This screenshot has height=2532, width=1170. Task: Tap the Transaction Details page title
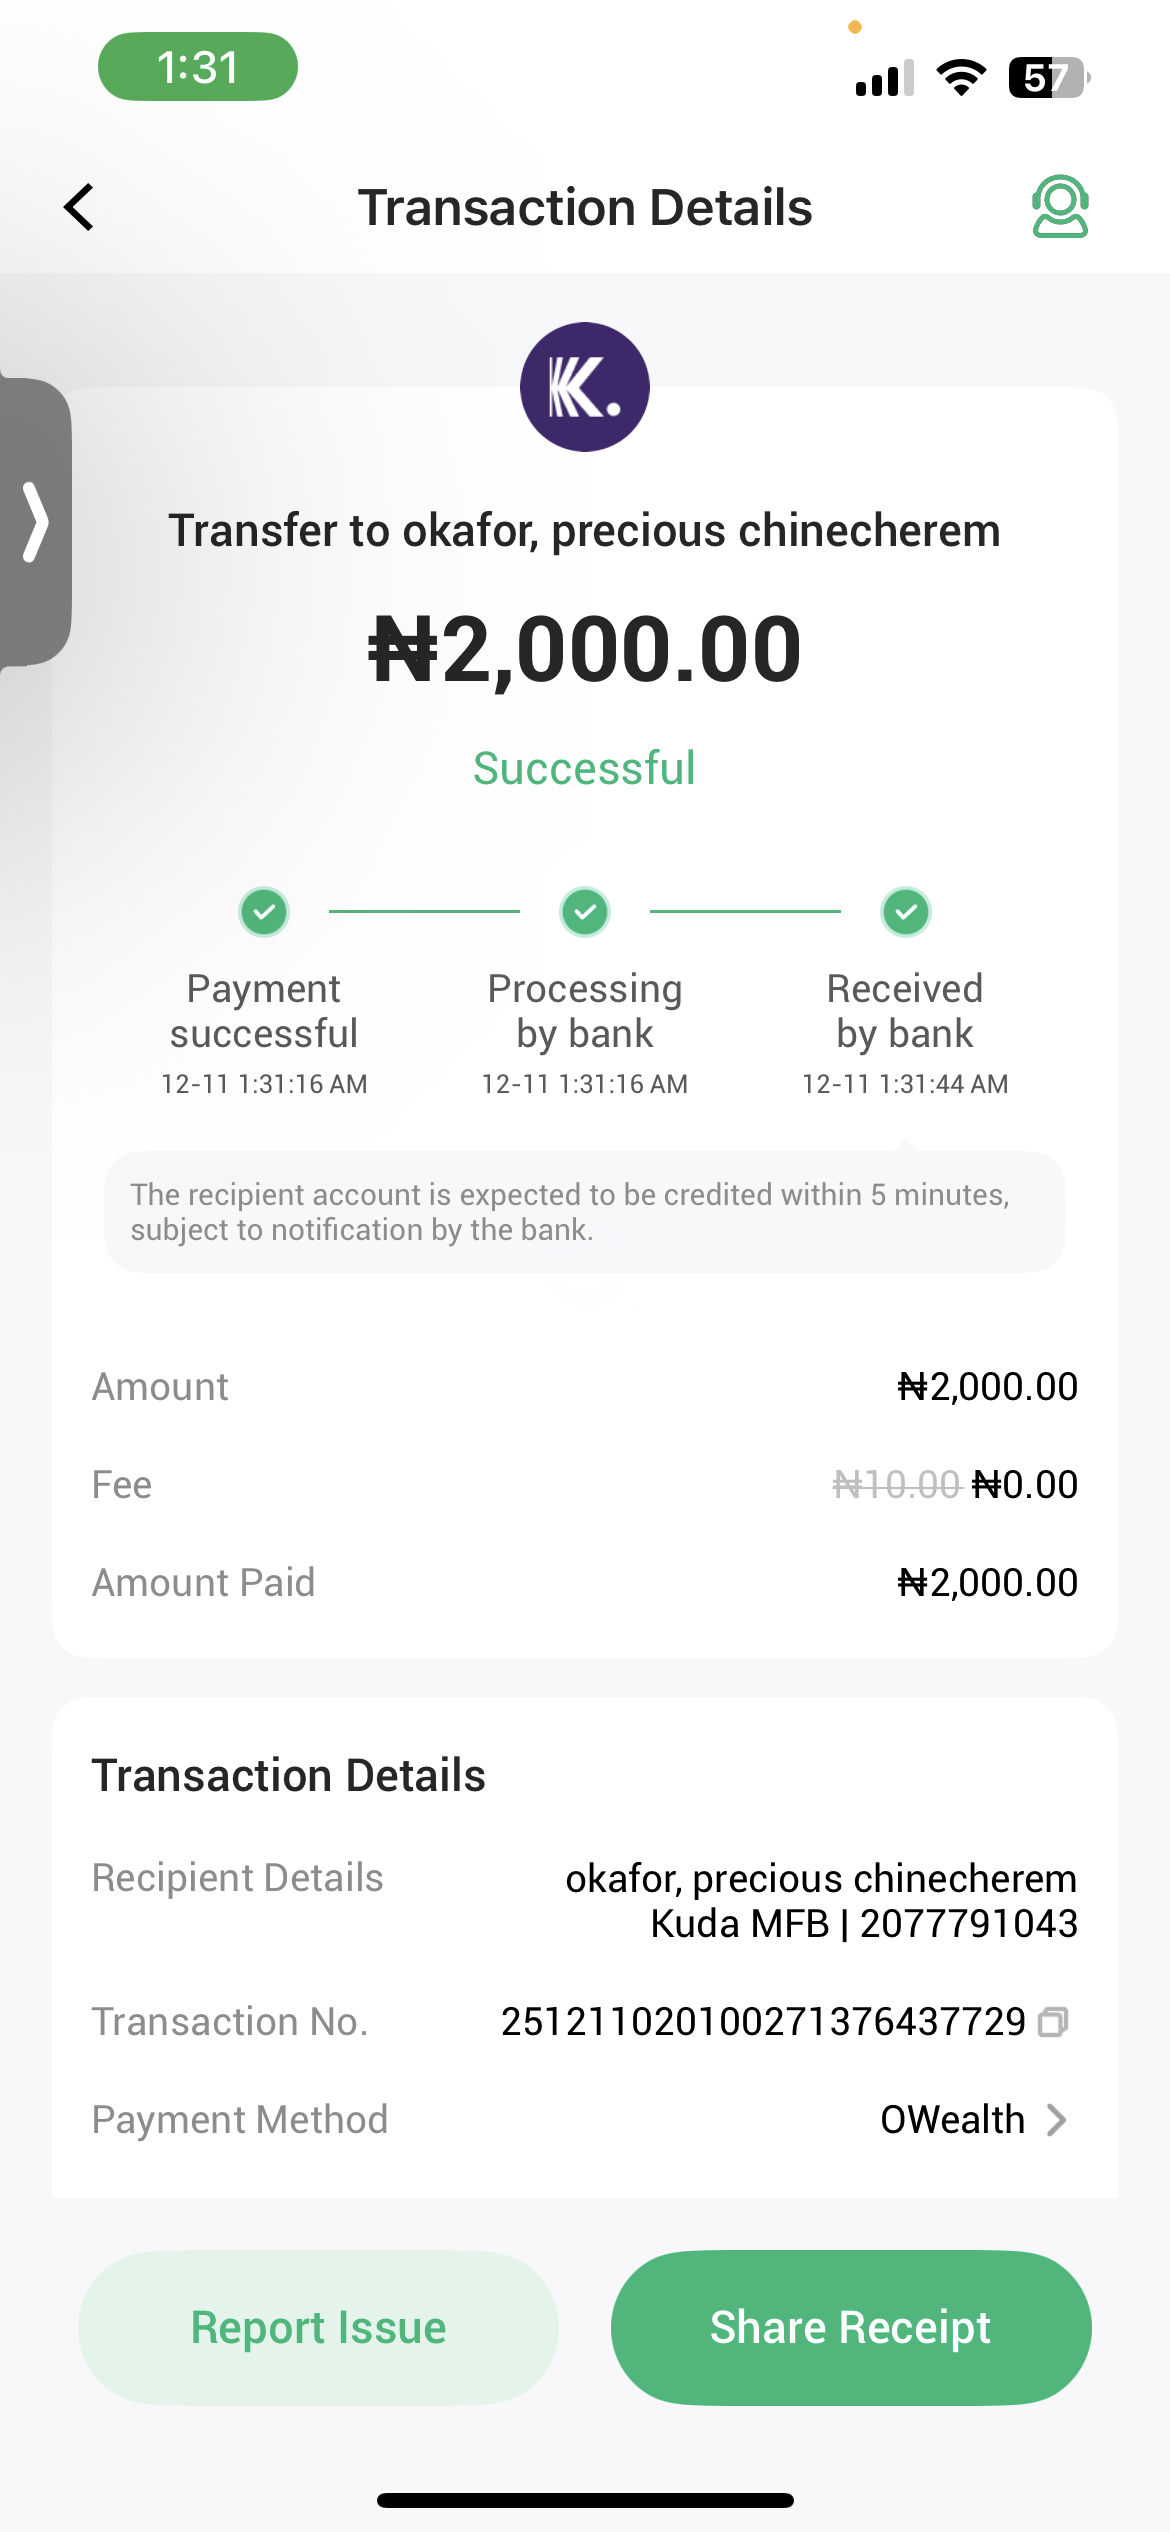[x=585, y=207]
